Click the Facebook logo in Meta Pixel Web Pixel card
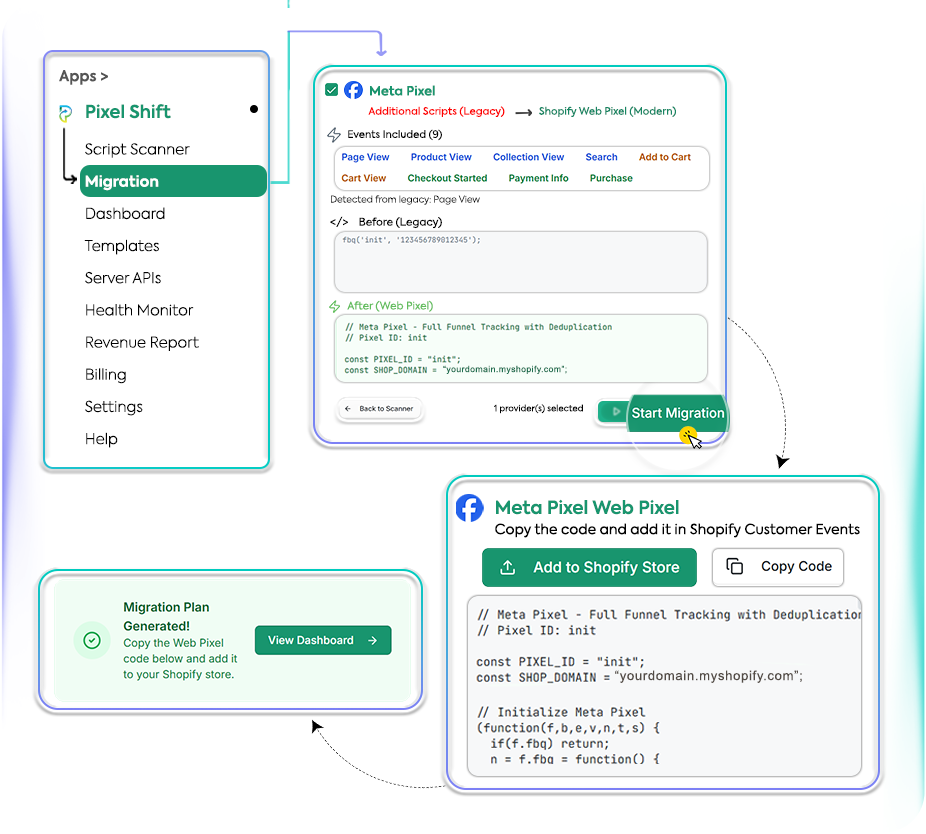This screenshot has width=926, height=834. click(470, 508)
